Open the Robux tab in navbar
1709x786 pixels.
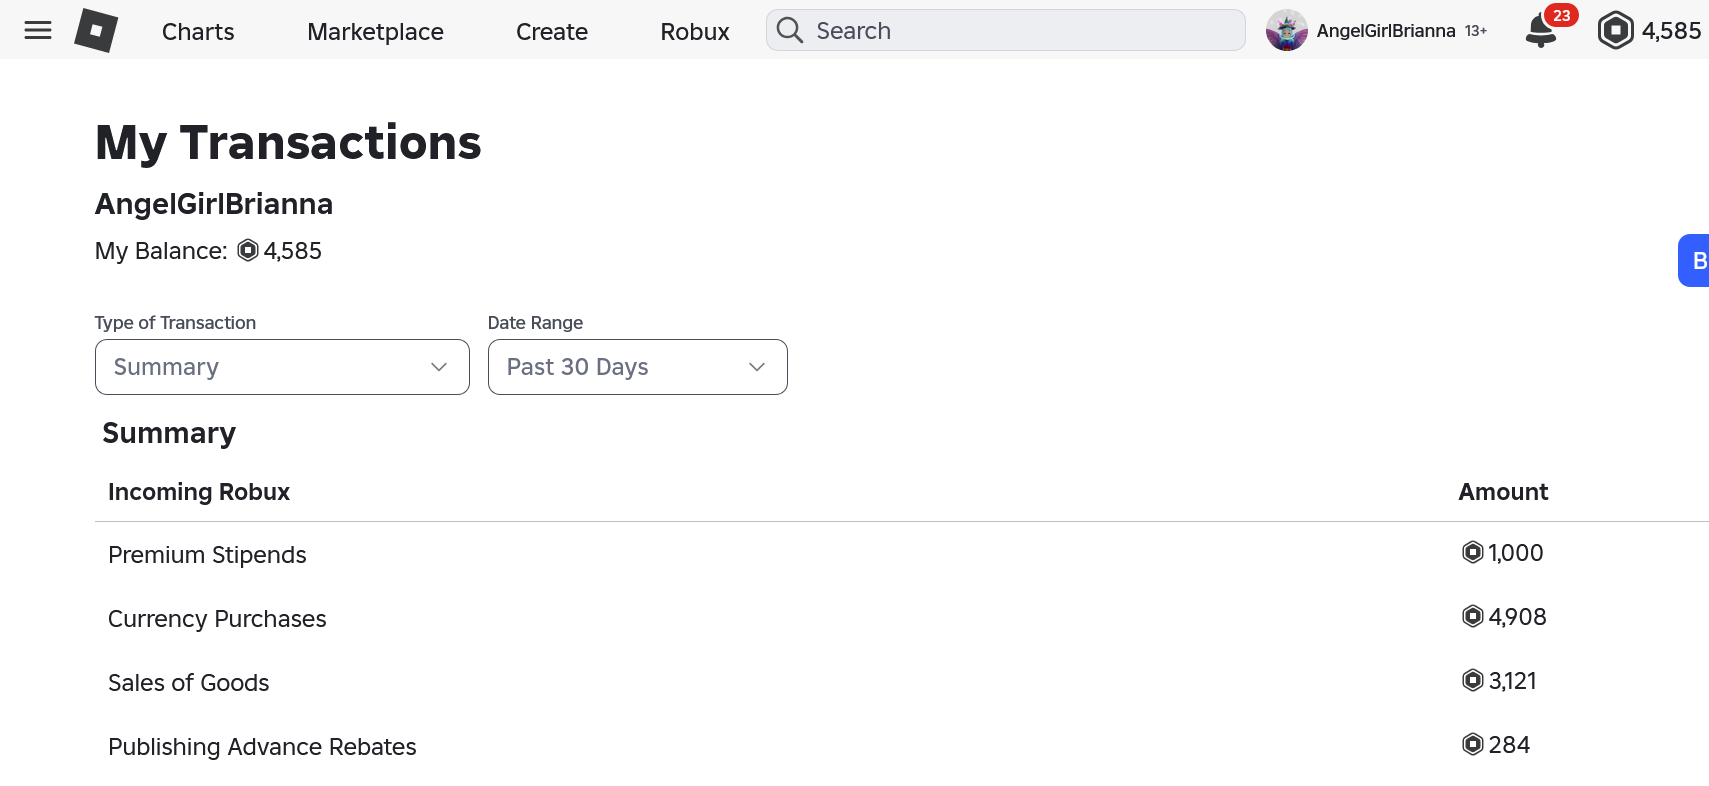[x=695, y=32]
